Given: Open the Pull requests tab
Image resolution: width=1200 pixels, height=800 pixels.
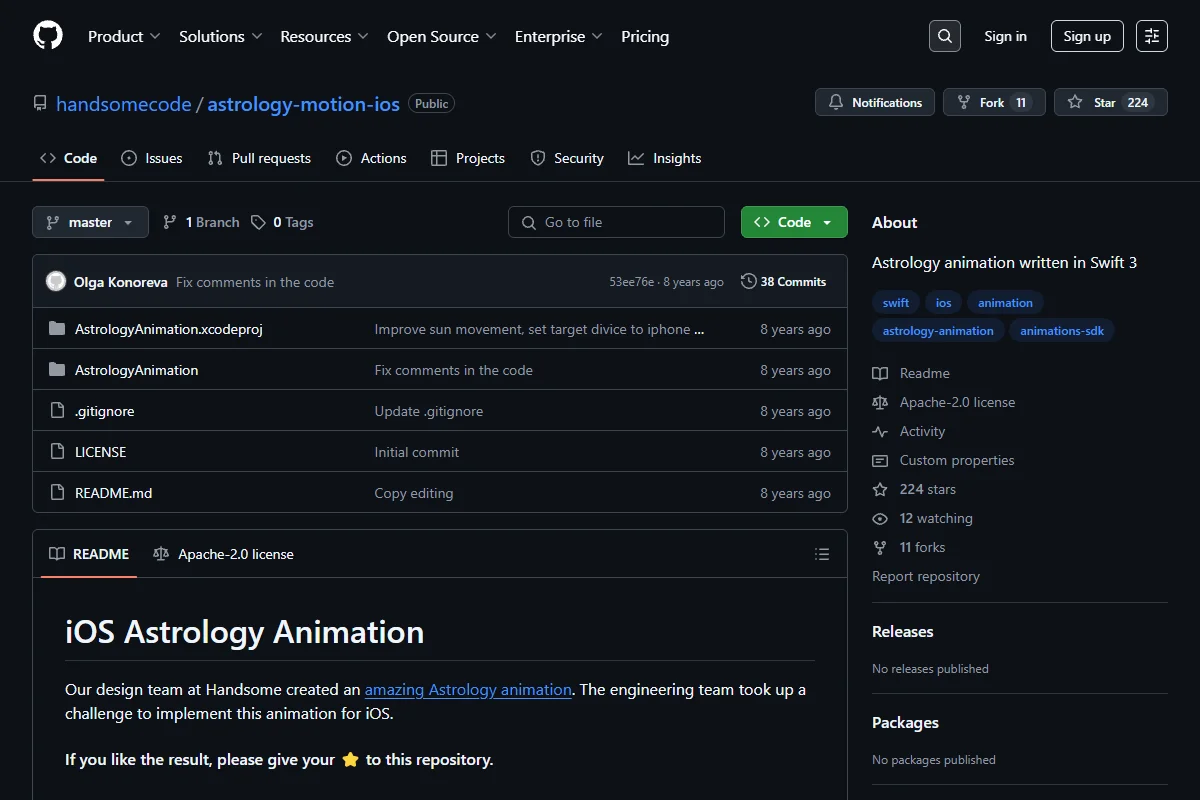Looking at the screenshot, I should click(x=259, y=158).
